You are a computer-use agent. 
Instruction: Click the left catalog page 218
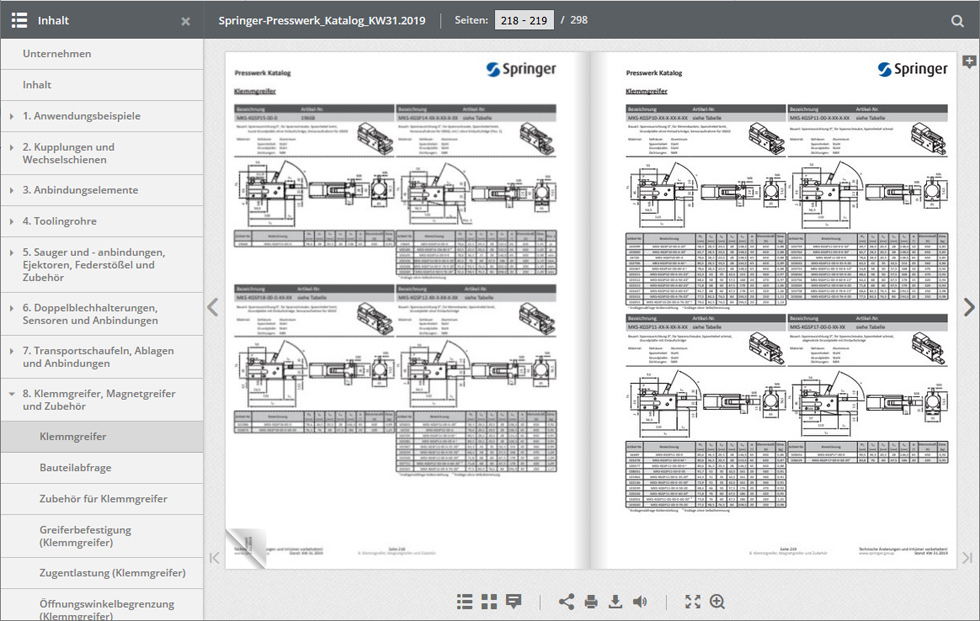(x=408, y=310)
